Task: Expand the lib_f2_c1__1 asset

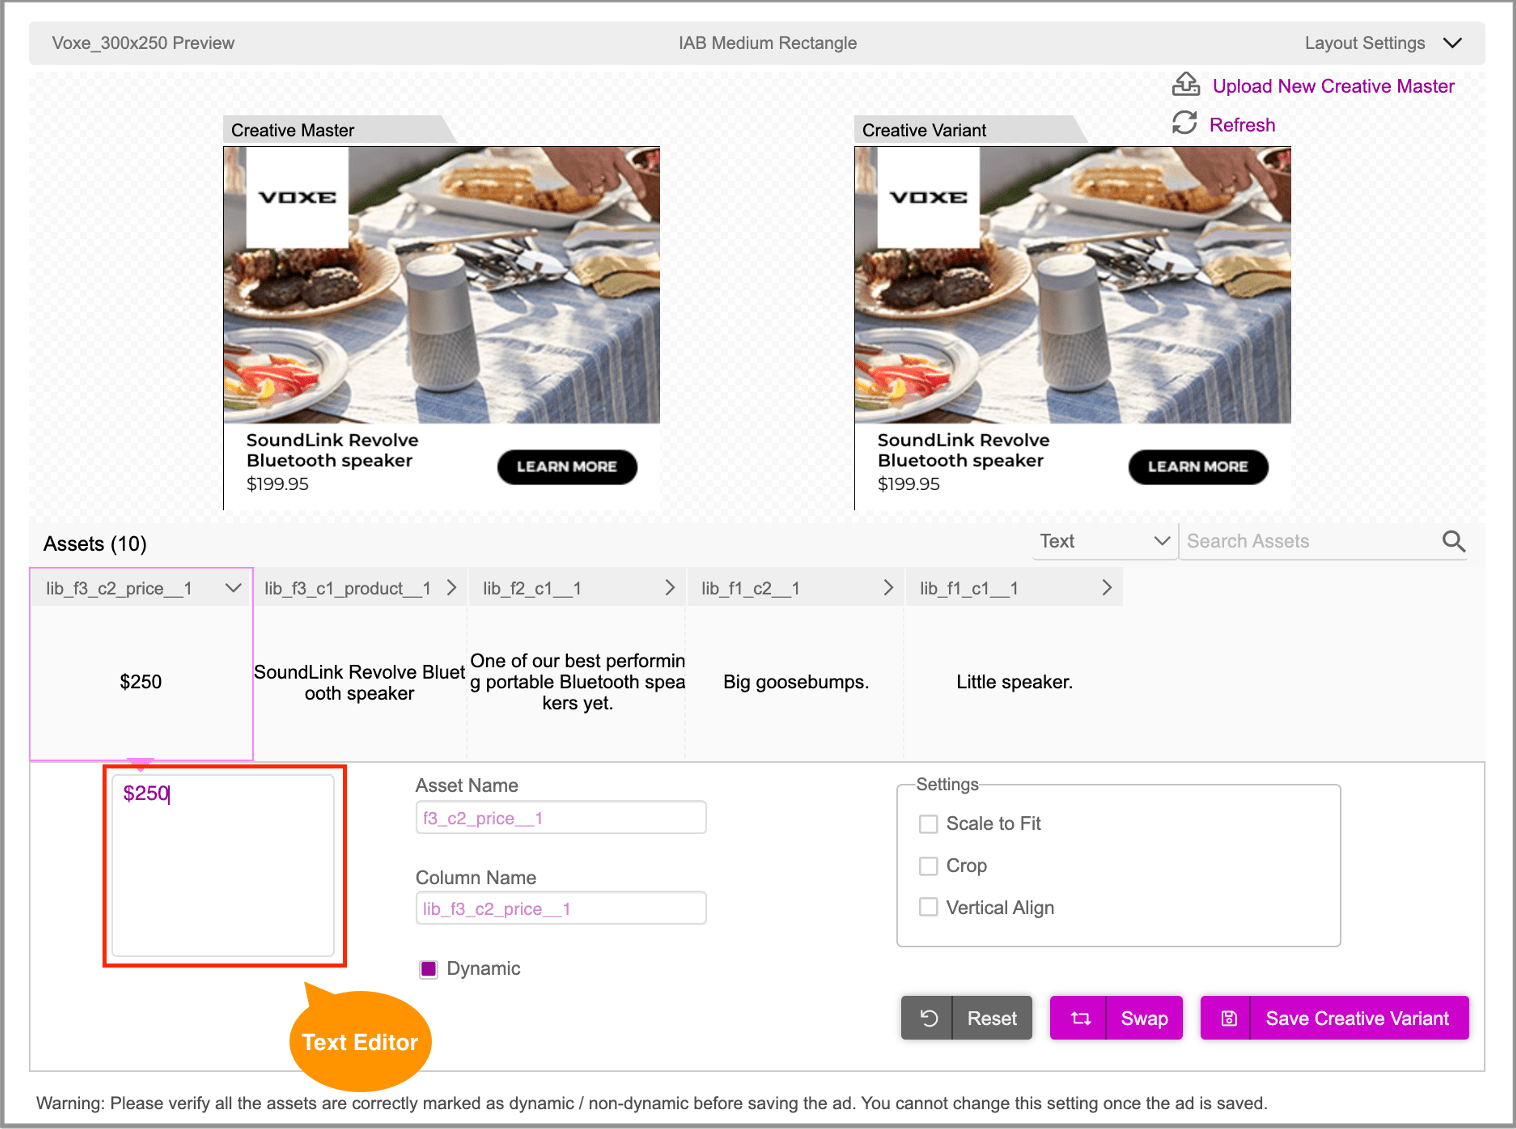Action: coord(670,588)
